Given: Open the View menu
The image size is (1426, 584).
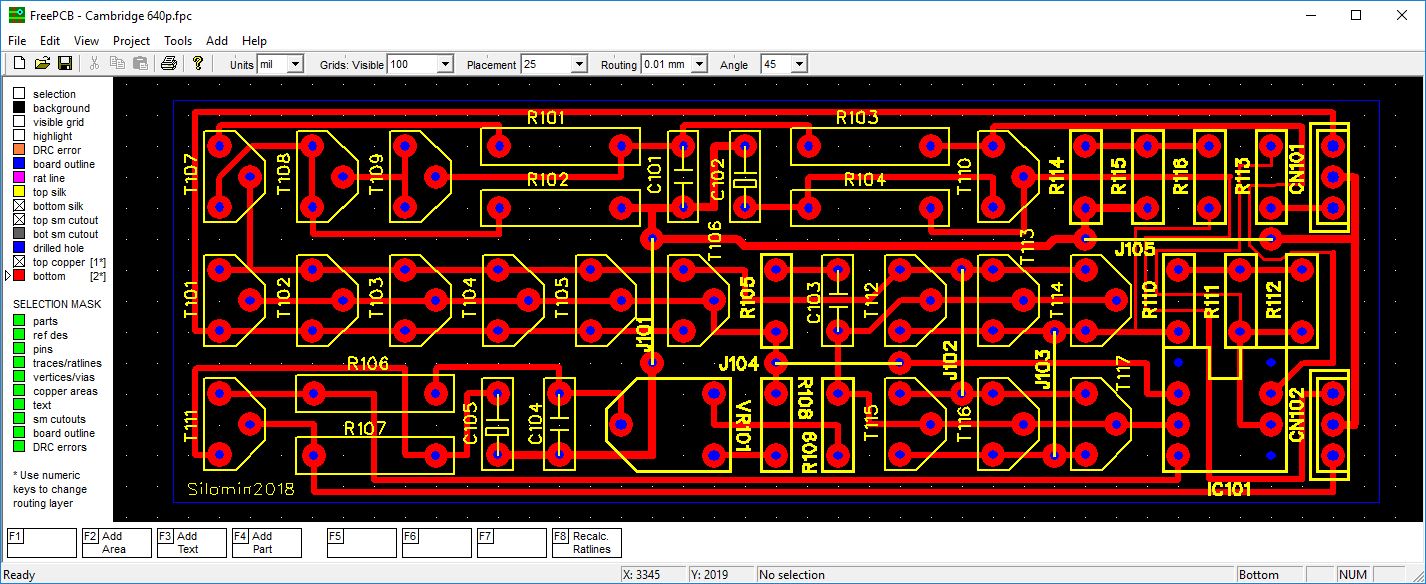Looking at the screenshot, I should (86, 41).
